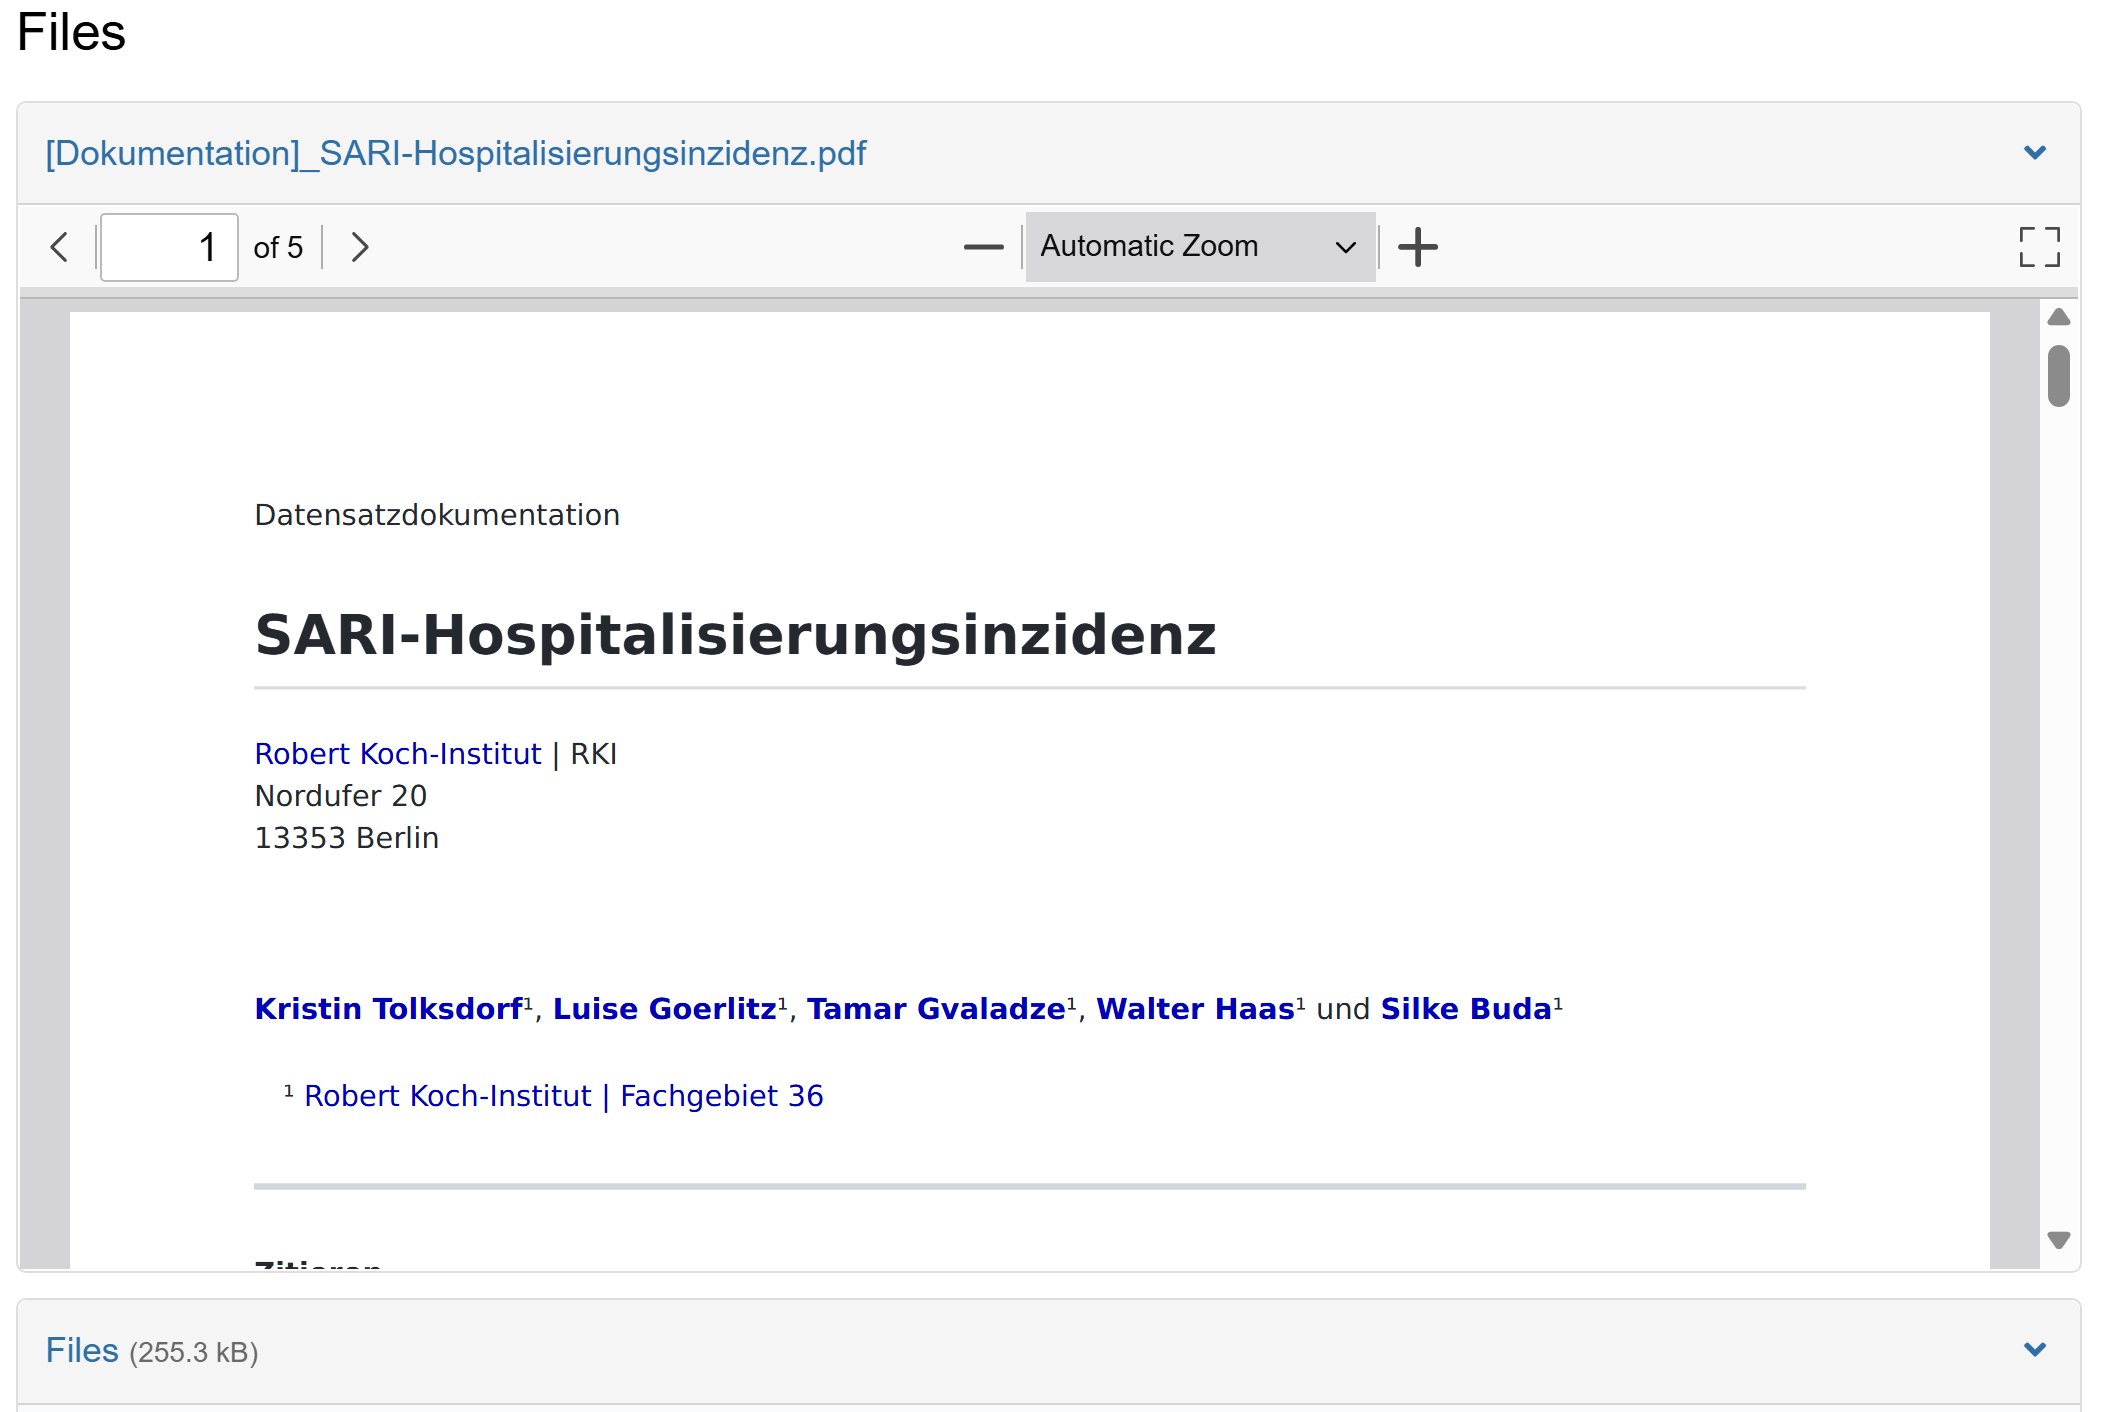This screenshot has height=1412, width=2108.
Task: Go to previous PDF page arrow
Action: click(60, 247)
